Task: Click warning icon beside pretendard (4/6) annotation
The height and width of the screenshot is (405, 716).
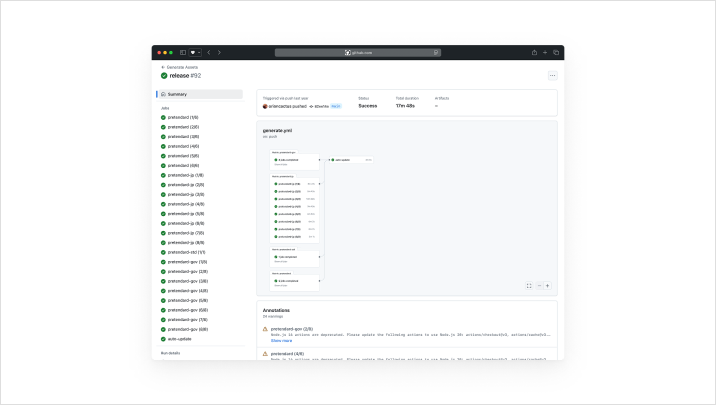Action: click(265, 353)
